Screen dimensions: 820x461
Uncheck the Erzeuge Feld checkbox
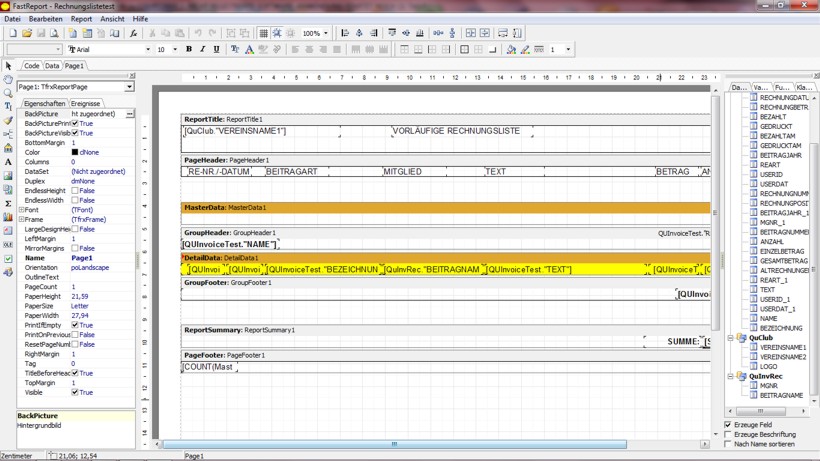pyautogui.click(x=728, y=425)
